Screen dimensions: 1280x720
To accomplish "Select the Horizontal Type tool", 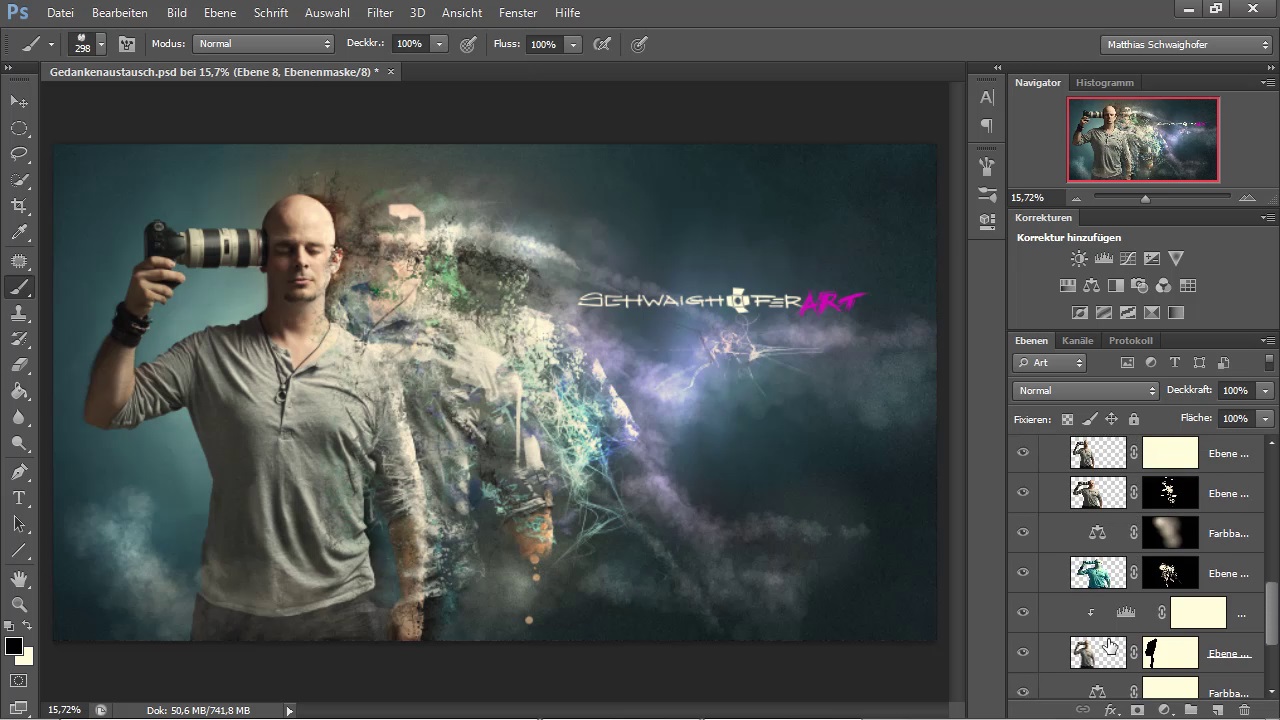I will tap(19, 498).
